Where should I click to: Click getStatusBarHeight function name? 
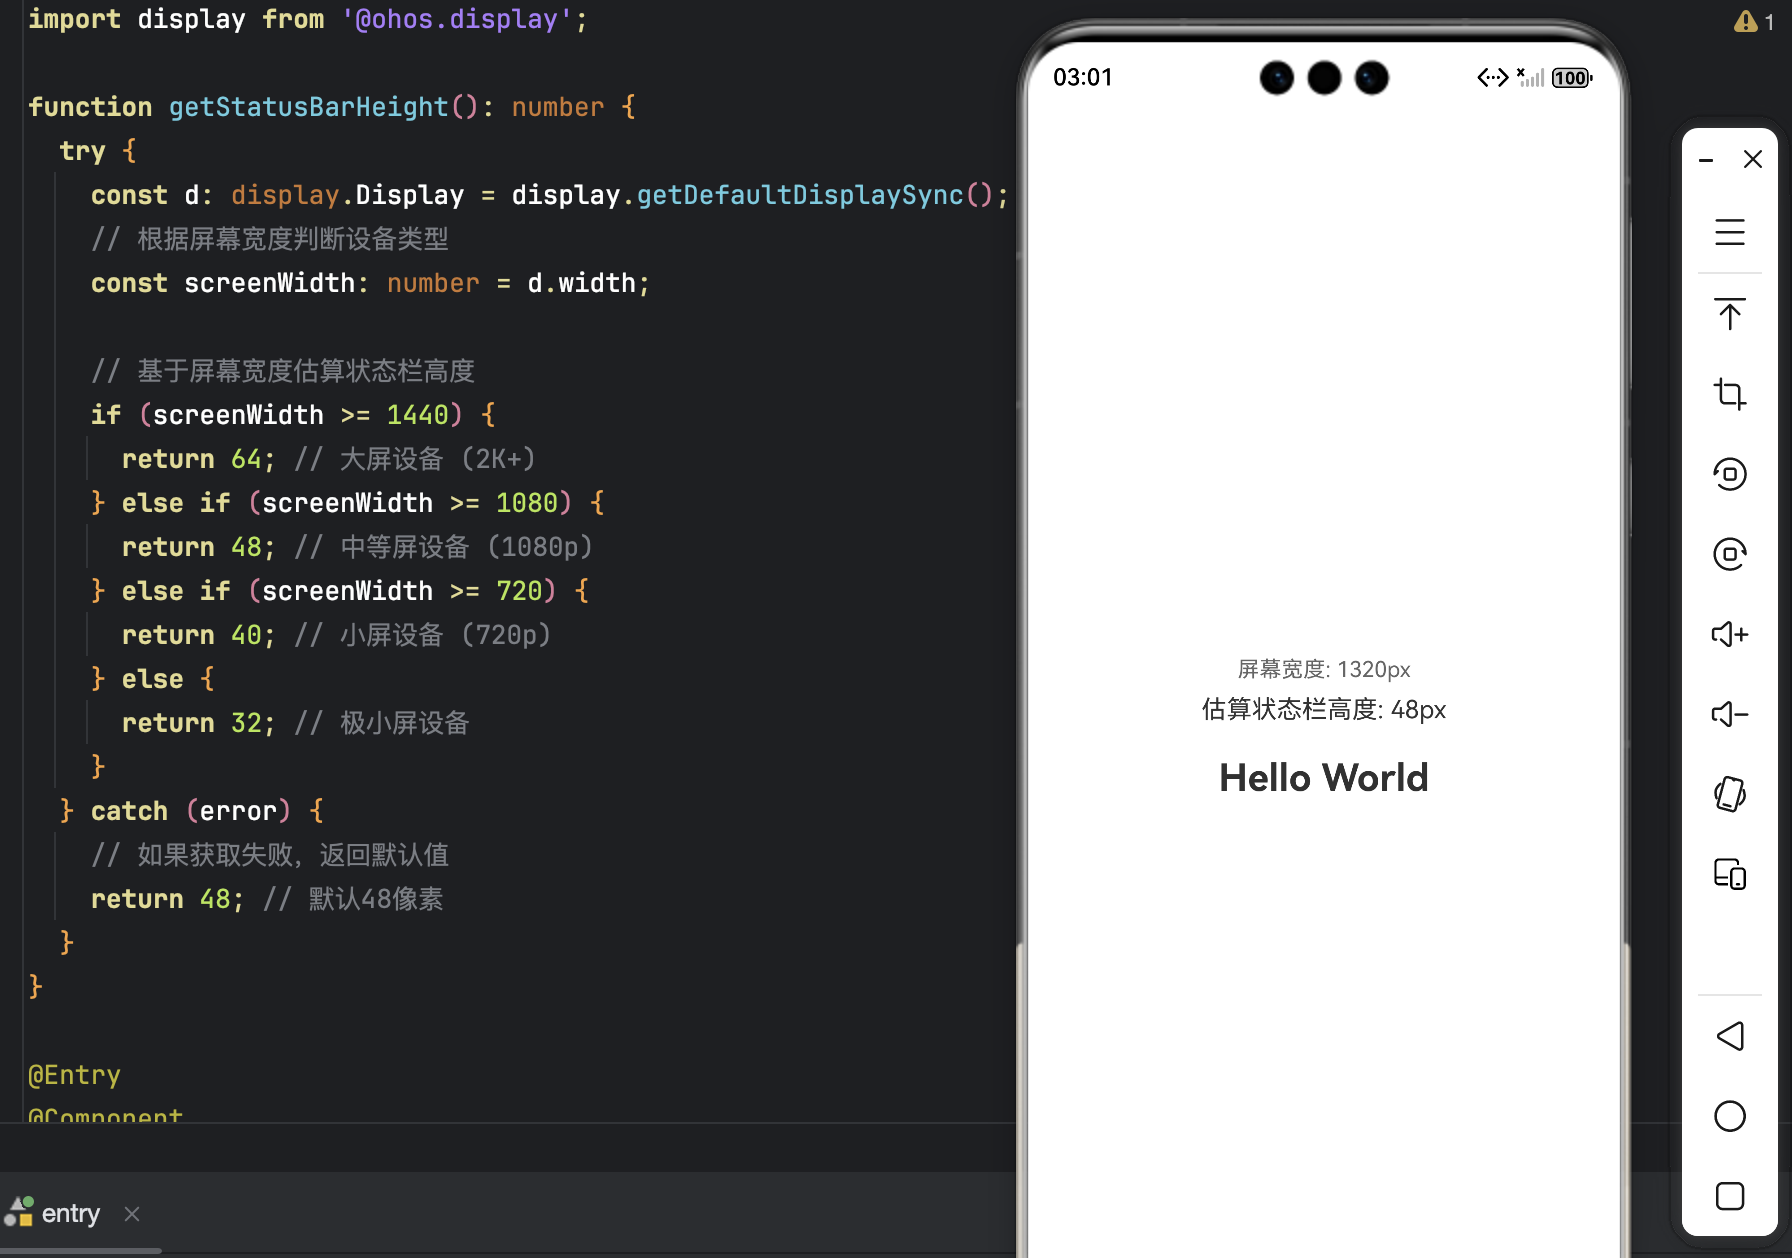pyautogui.click(x=309, y=107)
